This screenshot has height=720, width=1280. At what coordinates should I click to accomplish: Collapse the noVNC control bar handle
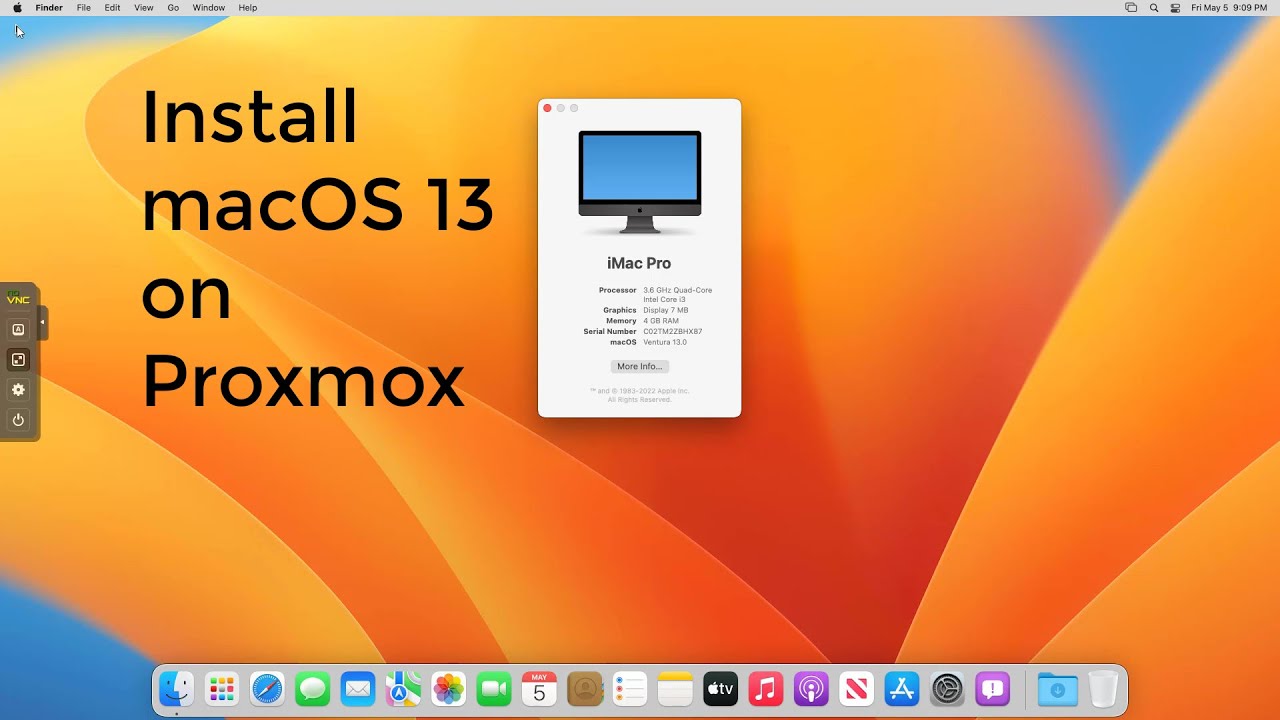43,322
